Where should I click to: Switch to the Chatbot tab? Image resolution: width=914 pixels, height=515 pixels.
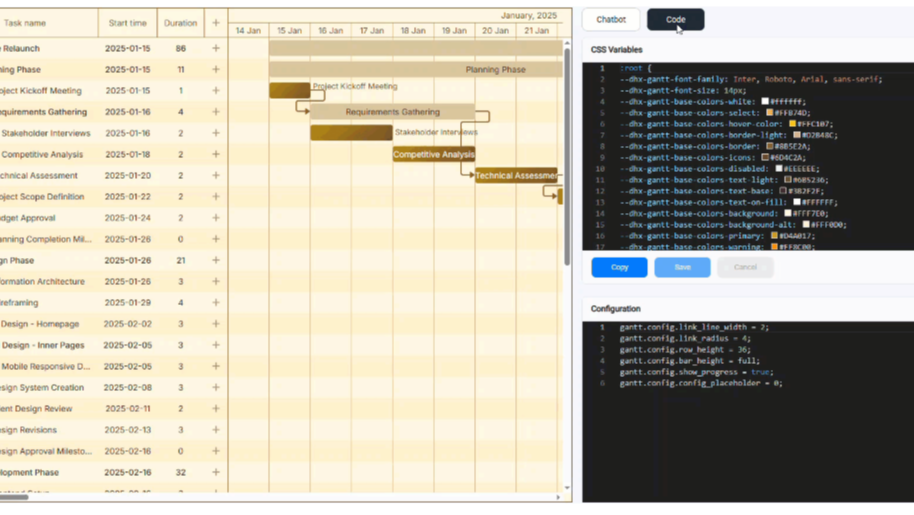(611, 19)
